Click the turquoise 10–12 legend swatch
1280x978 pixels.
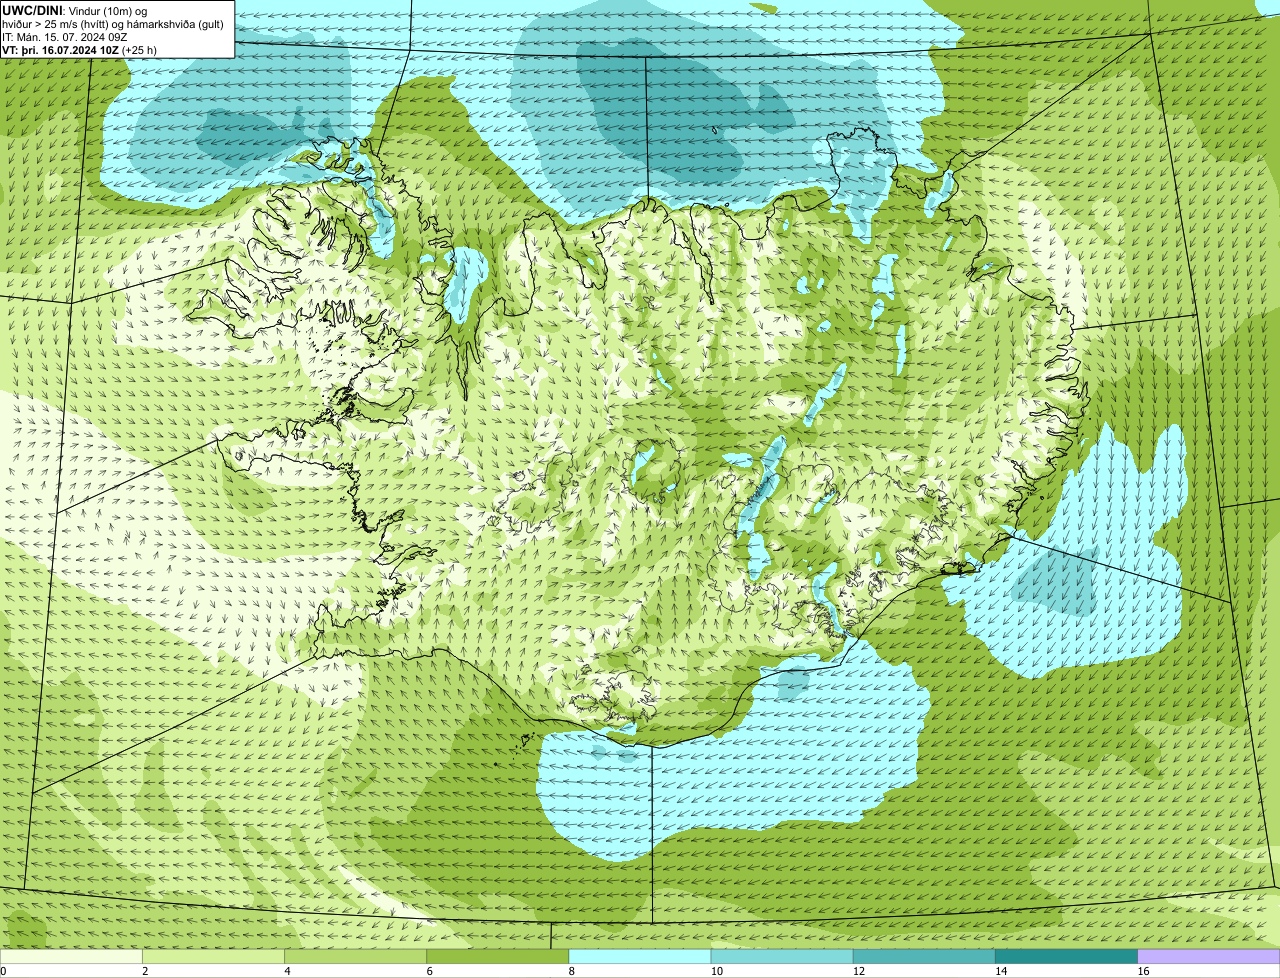pyautogui.click(x=782, y=956)
